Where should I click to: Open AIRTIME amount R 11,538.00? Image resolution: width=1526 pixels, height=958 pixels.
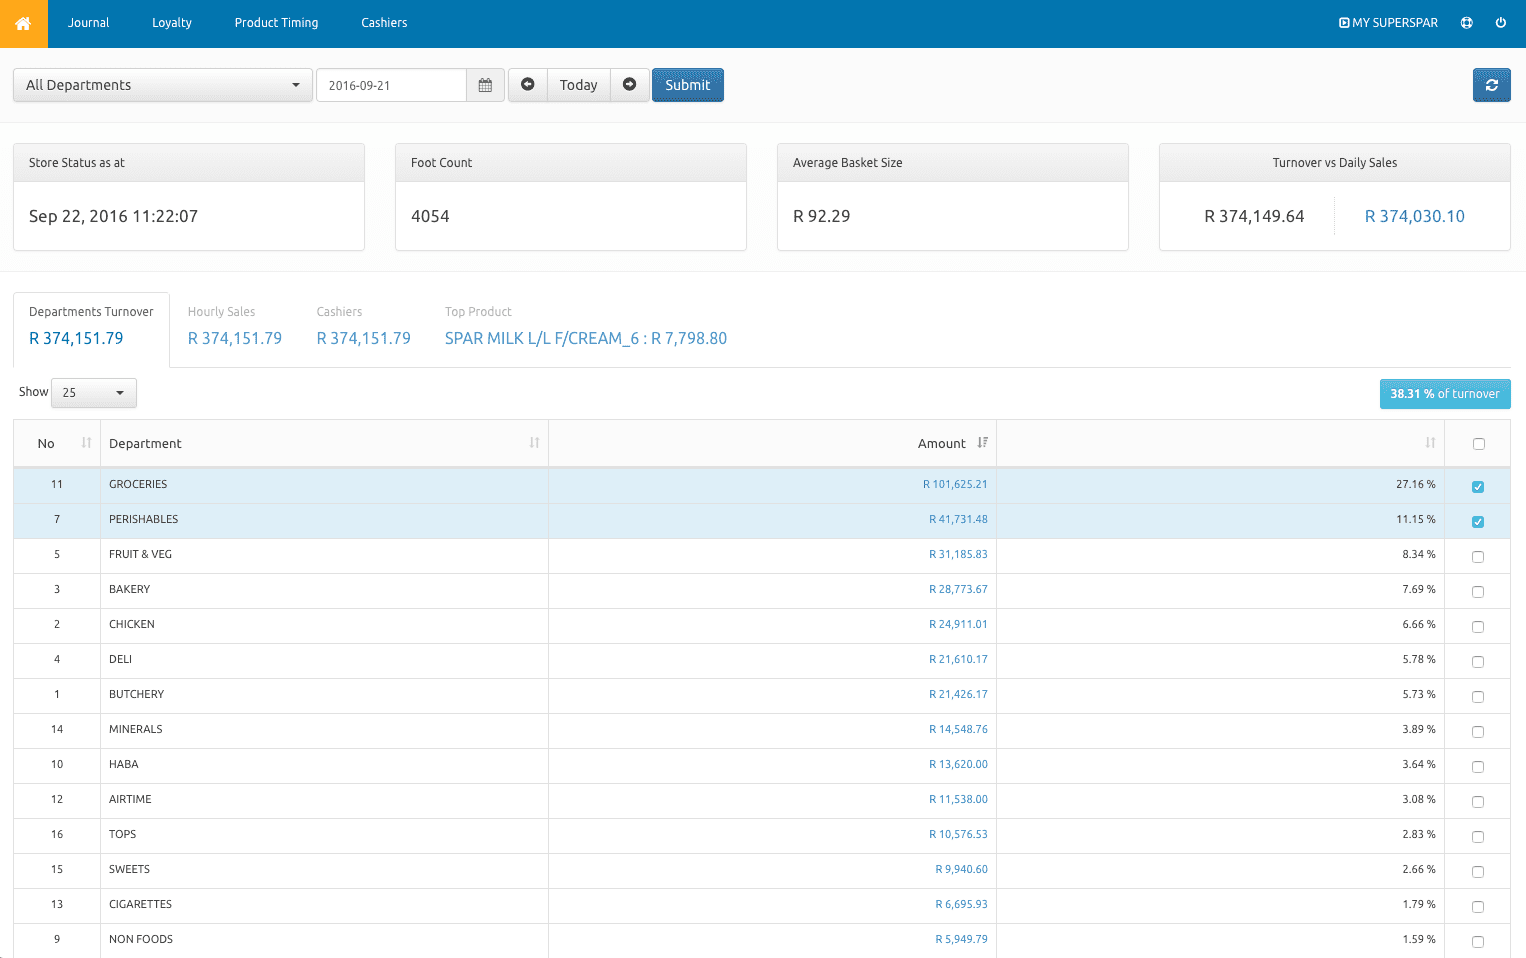[x=958, y=799]
